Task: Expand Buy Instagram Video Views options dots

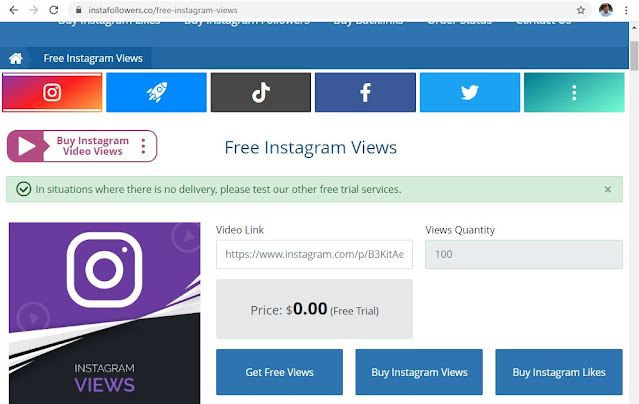Action: tap(143, 146)
